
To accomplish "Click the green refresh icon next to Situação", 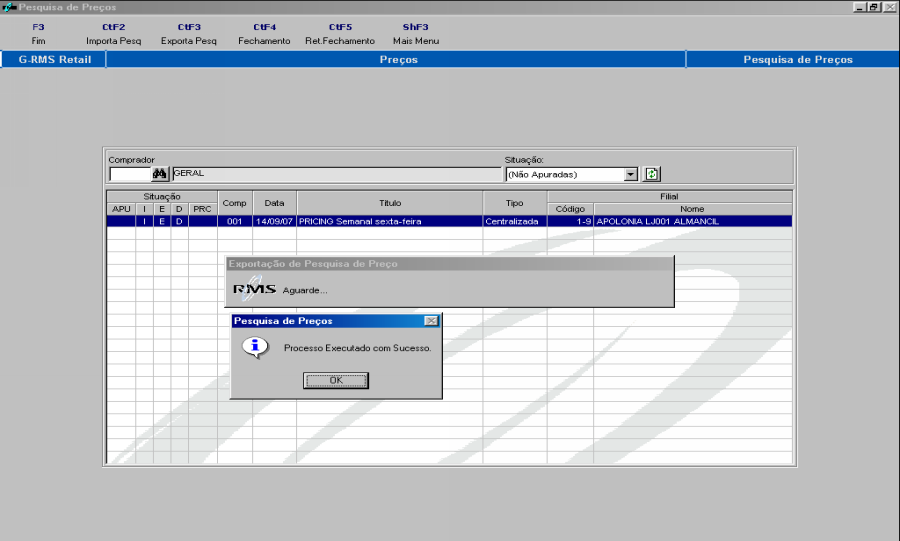I will (651, 174).
